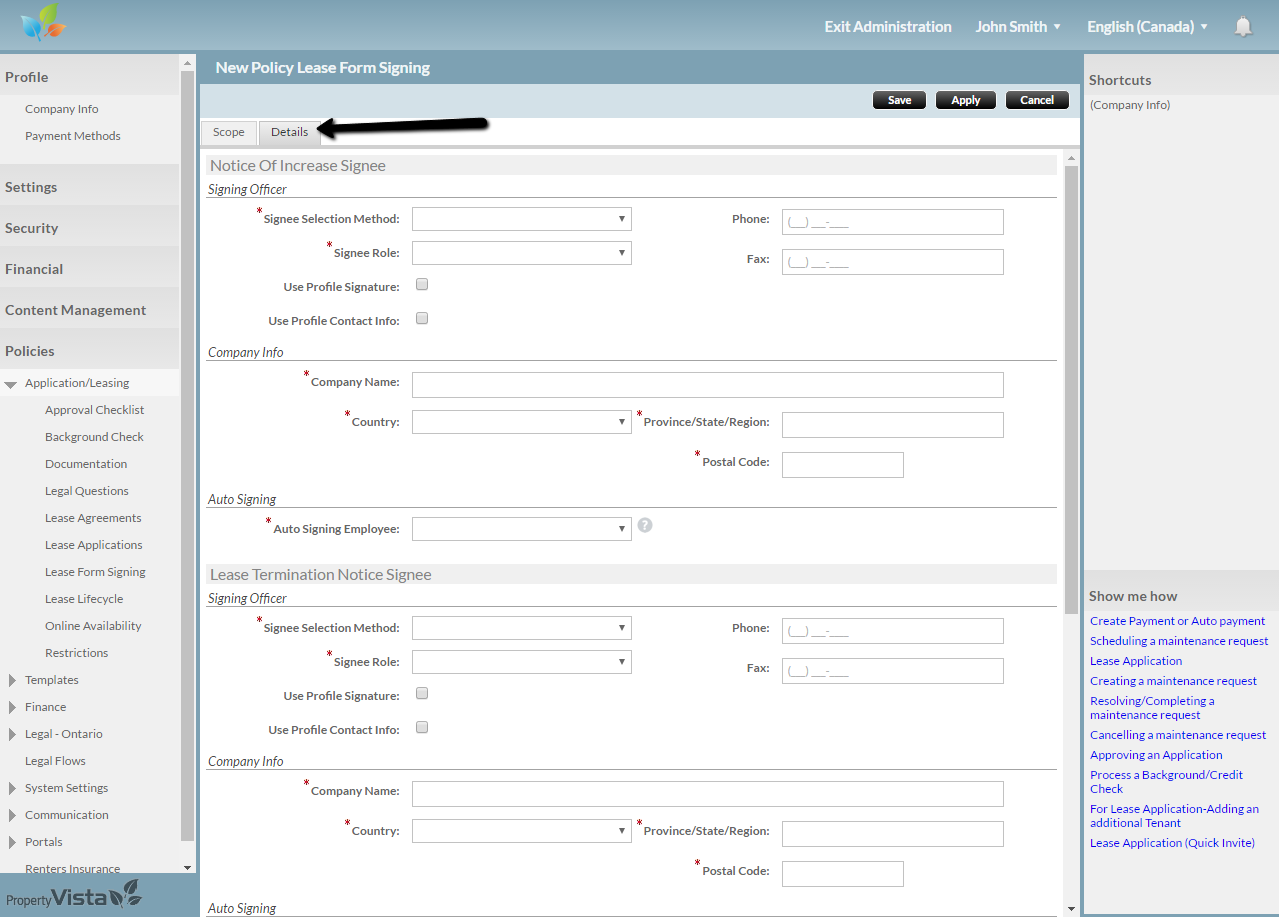Select the Details tab
This screenshot has width=1279, height=917.
point(289,132)
